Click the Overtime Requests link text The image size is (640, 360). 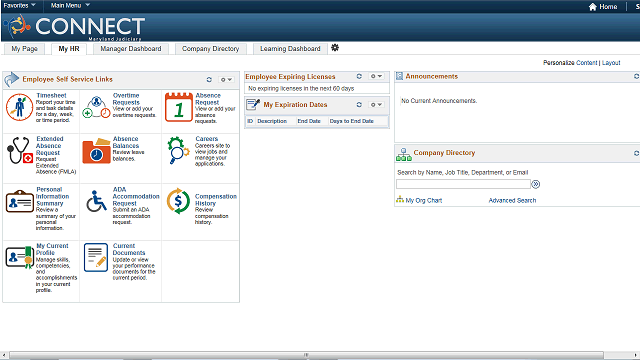click(126, 99)
